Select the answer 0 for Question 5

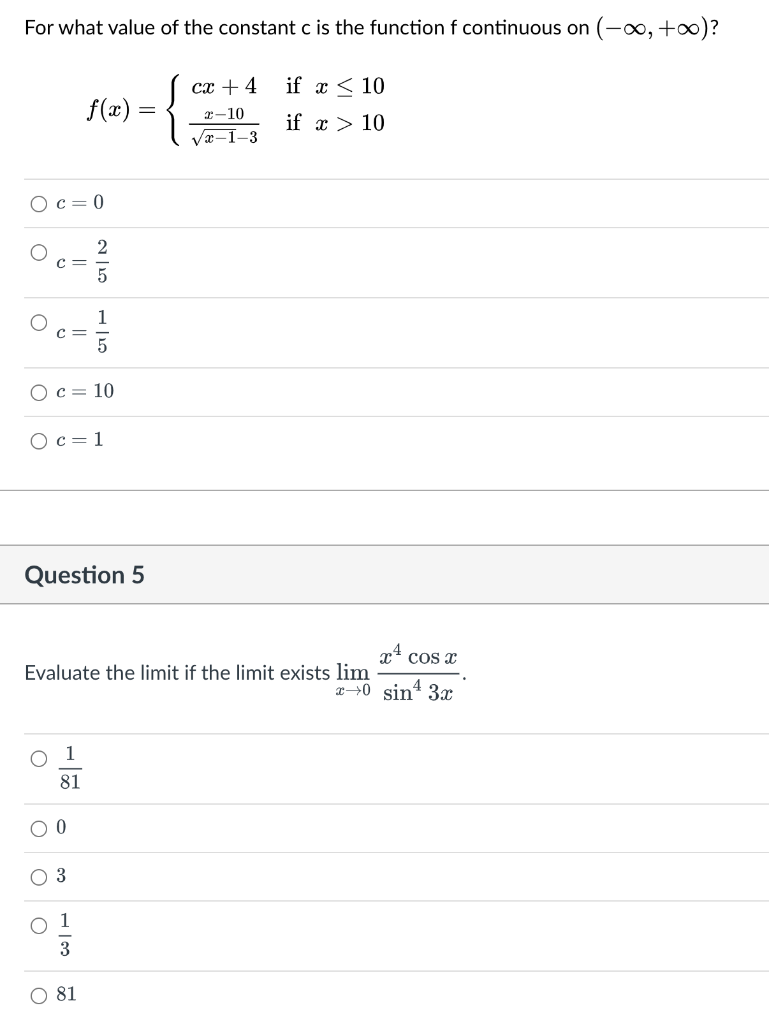coord(36,825)
